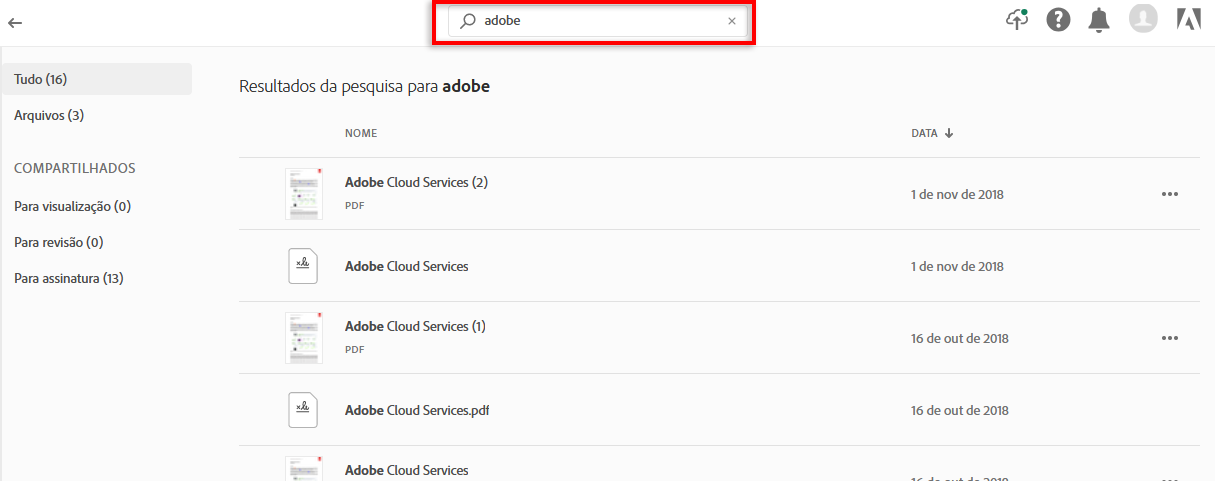Open the Adobe Cloud Services.pdf file link
Viewport: 1215px width, 481px height.
point(417,410)
